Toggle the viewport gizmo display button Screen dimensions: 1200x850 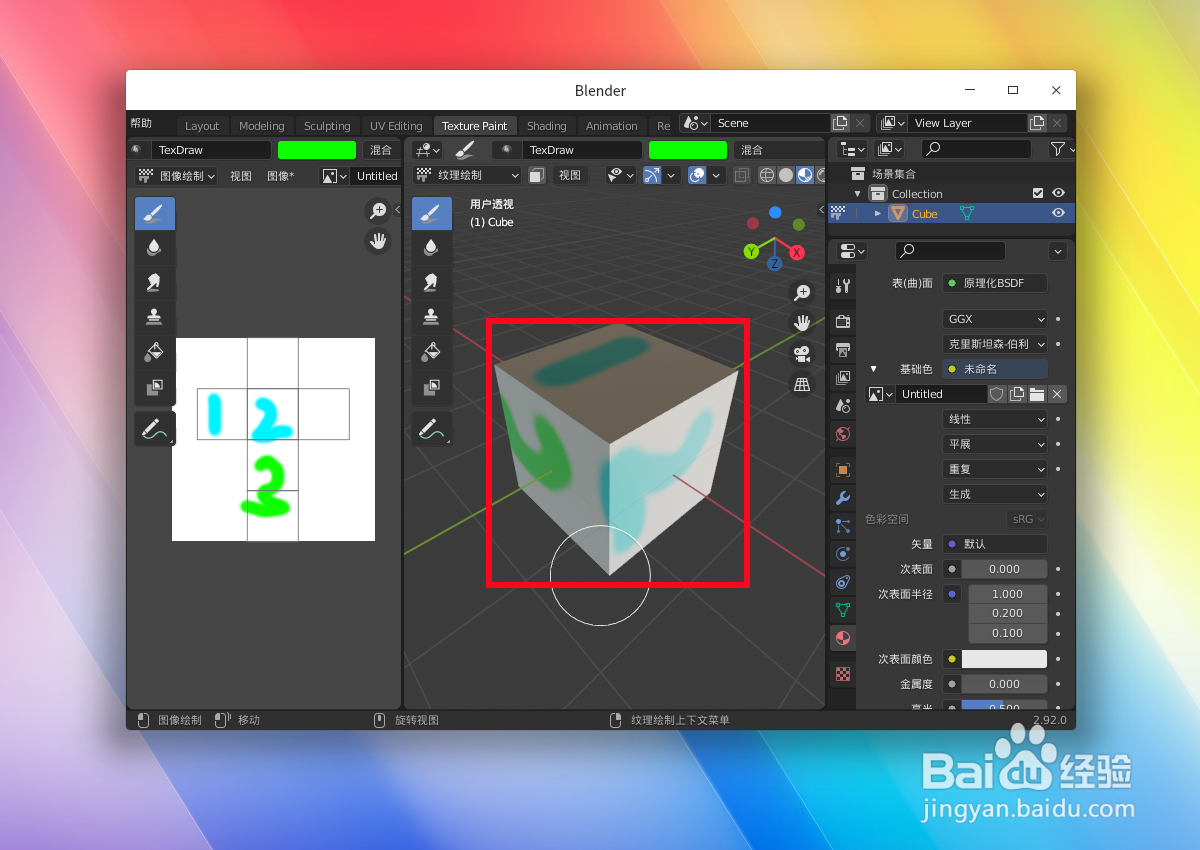652,175
